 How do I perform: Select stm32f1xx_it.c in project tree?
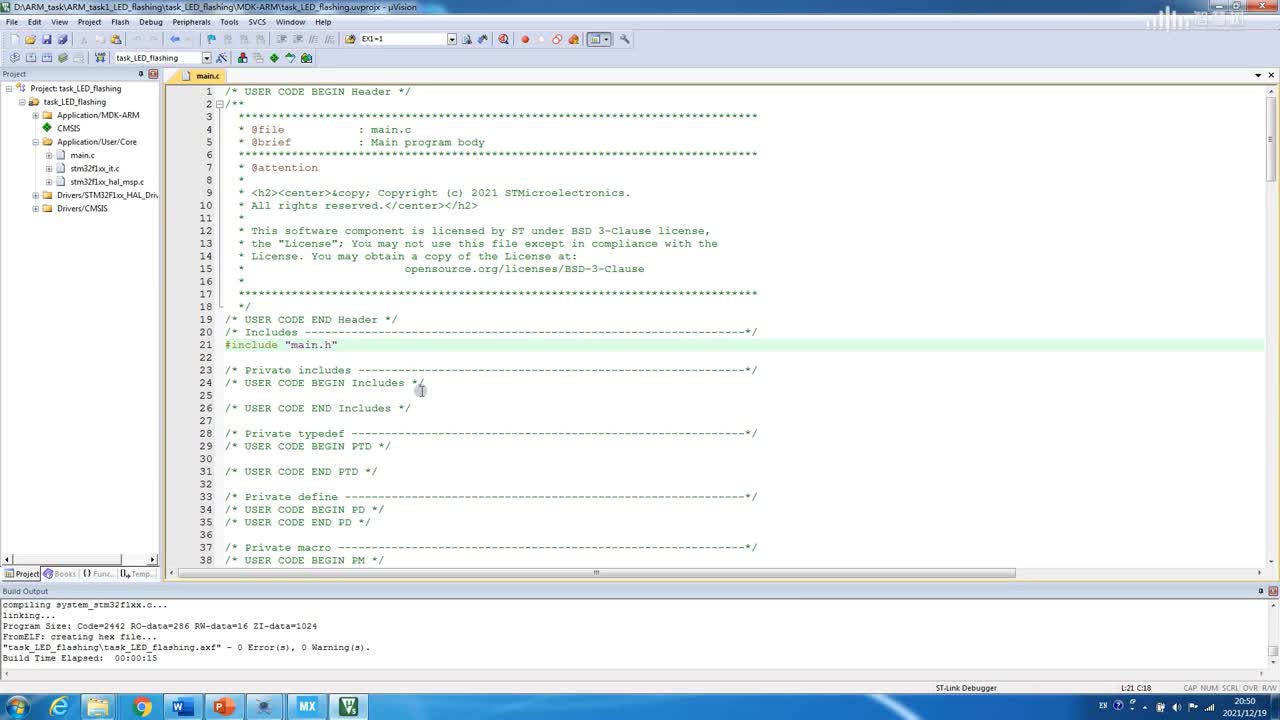pyautogui.click(x=94, y=169)
